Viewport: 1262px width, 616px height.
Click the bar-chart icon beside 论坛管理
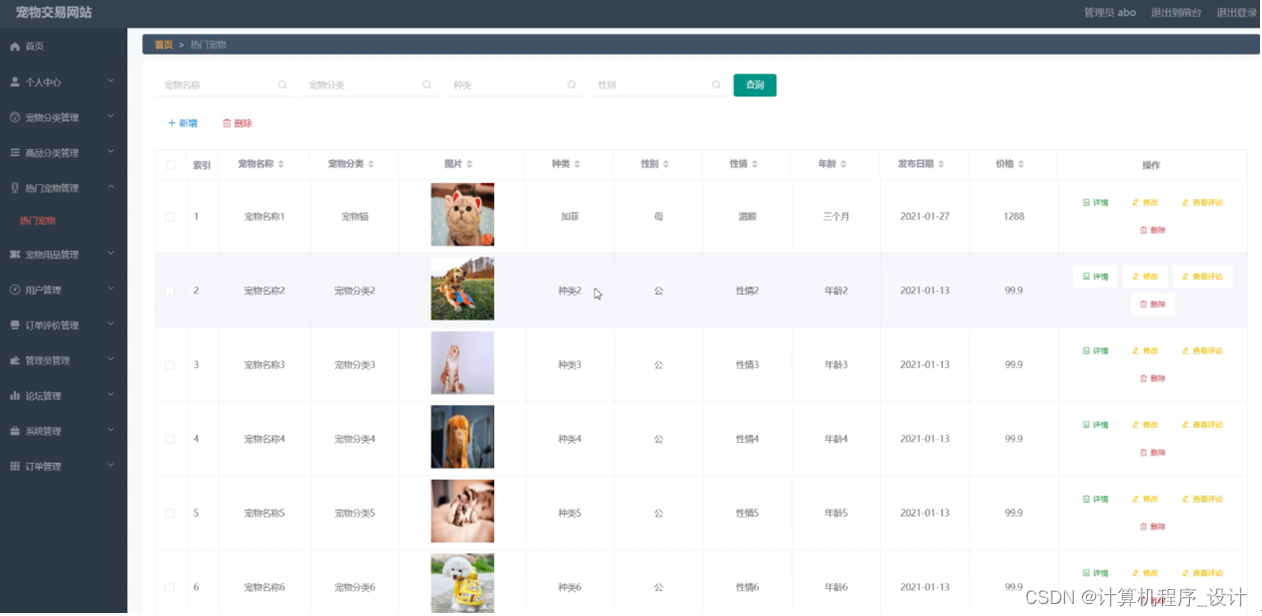(15, 396)
